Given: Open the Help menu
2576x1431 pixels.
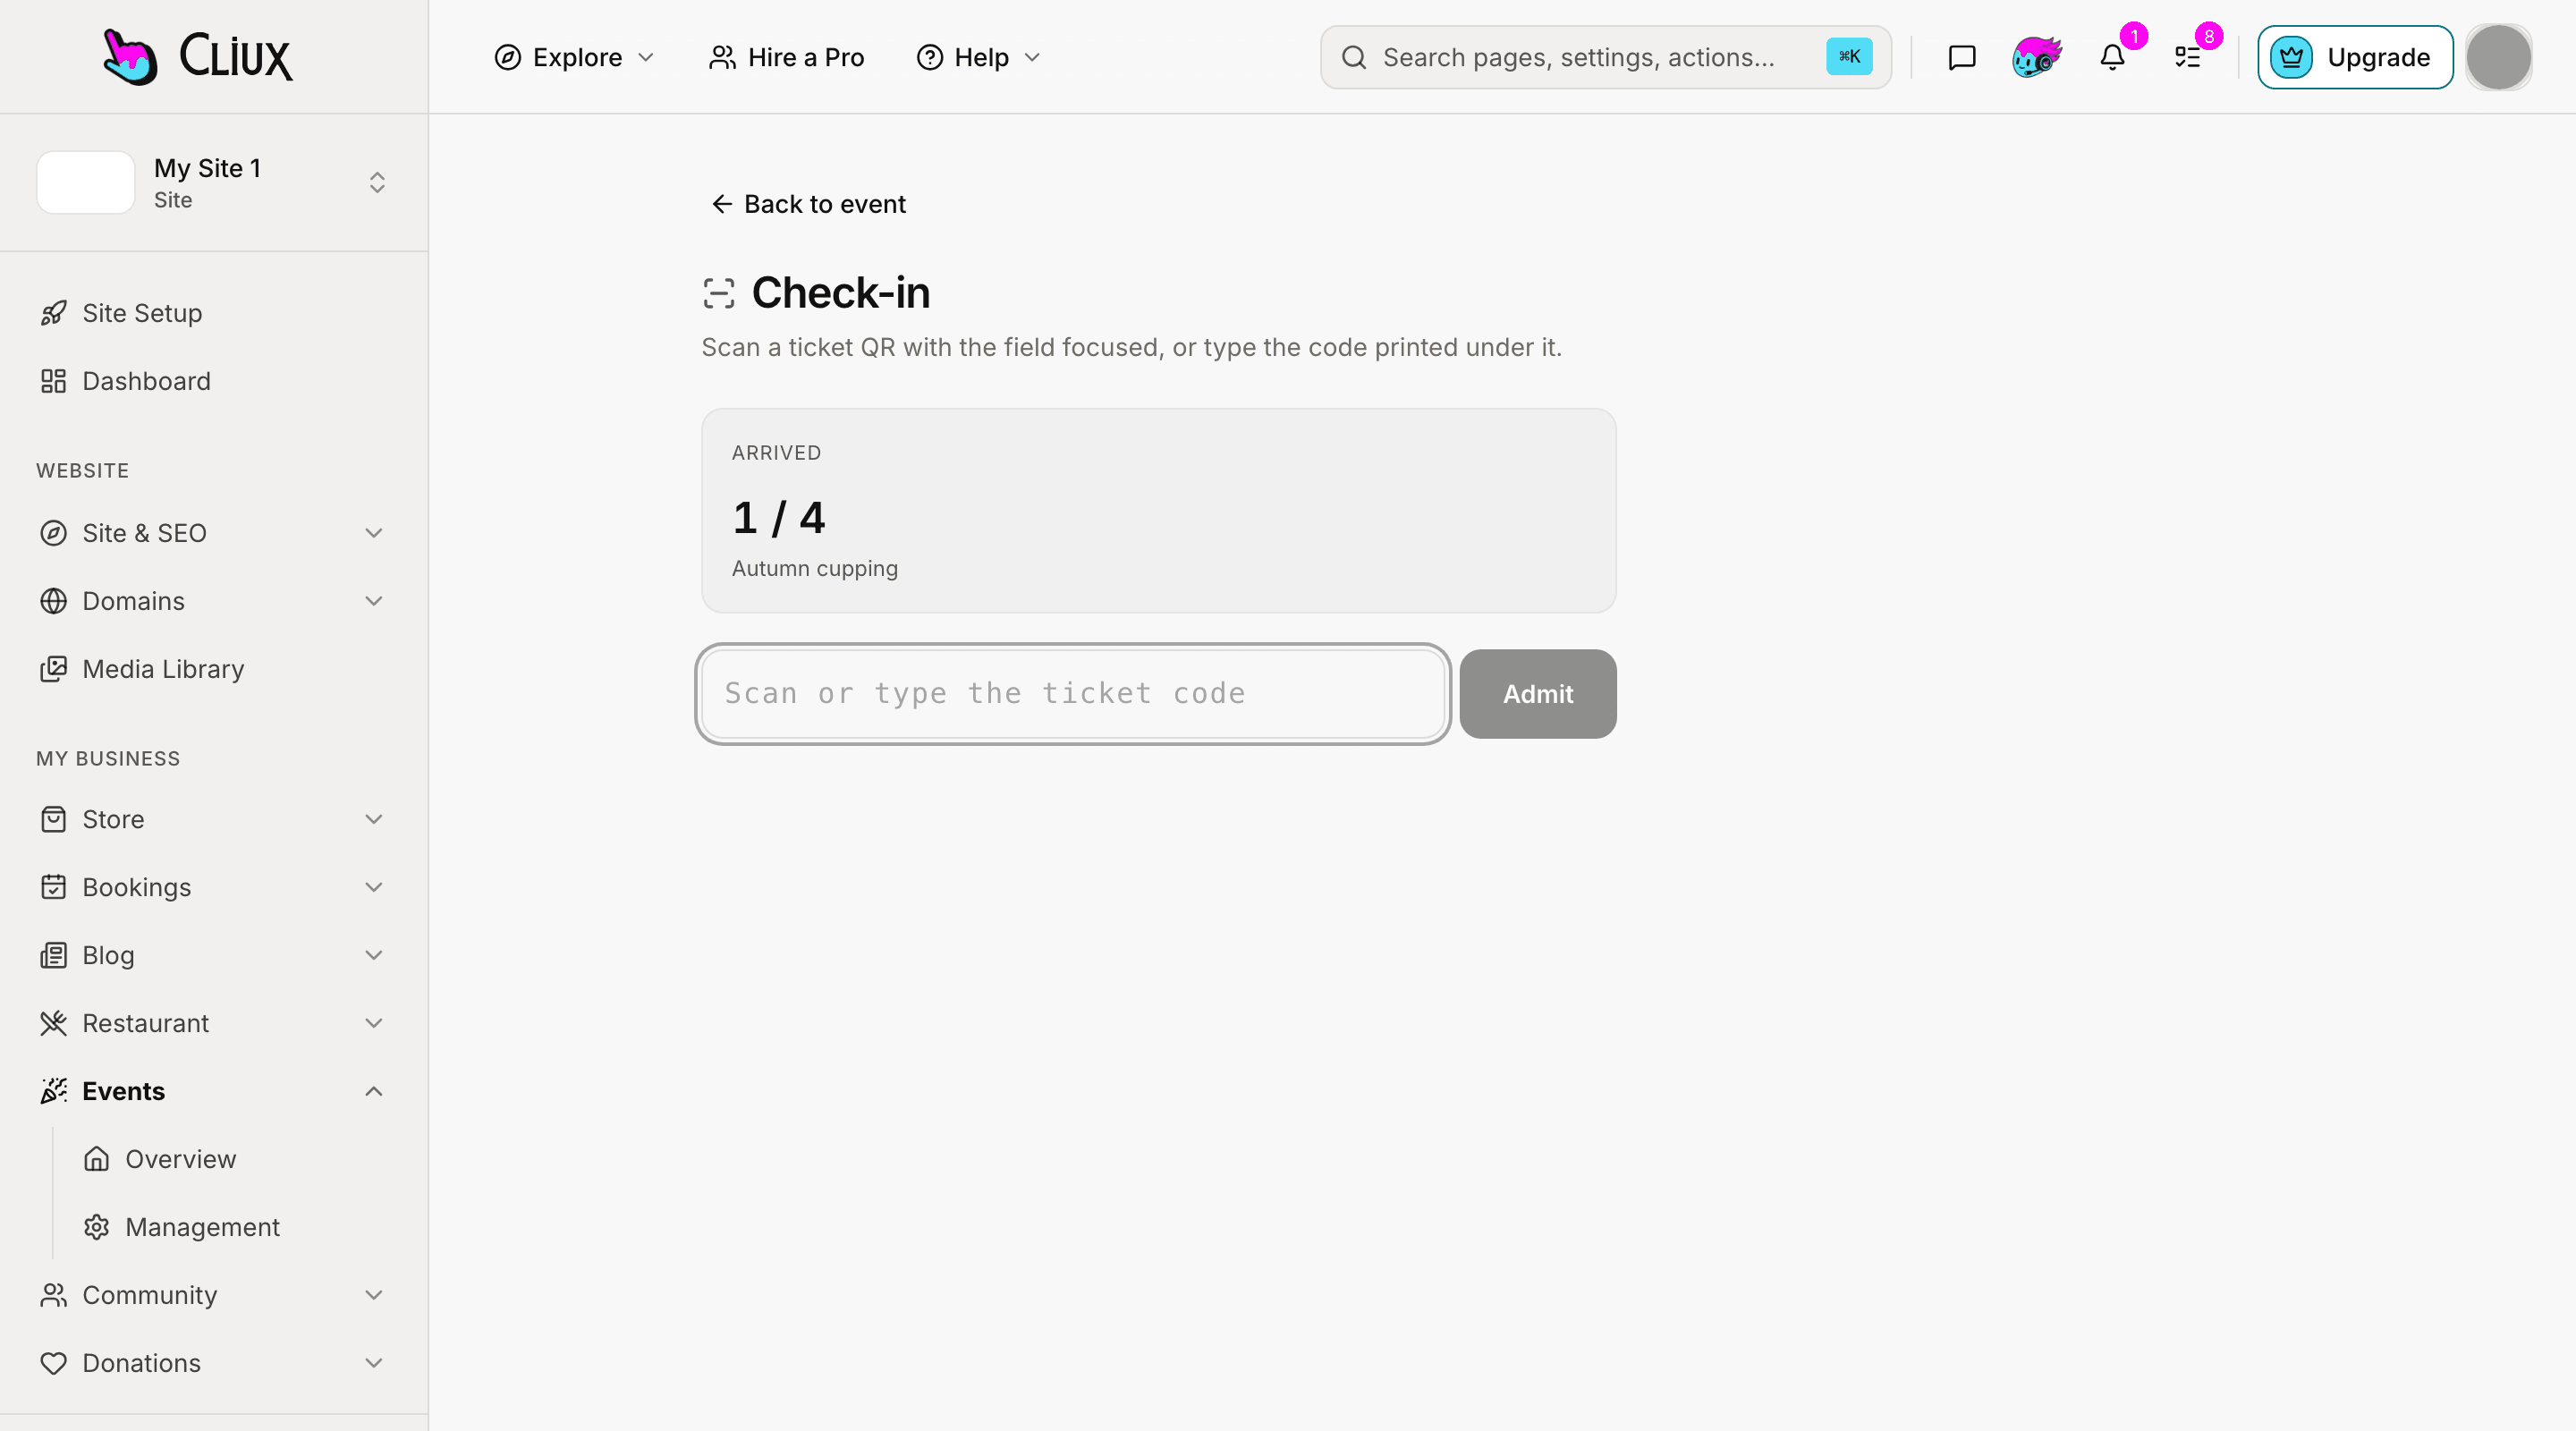Looking at the screenshot, I should coord(979,57).
